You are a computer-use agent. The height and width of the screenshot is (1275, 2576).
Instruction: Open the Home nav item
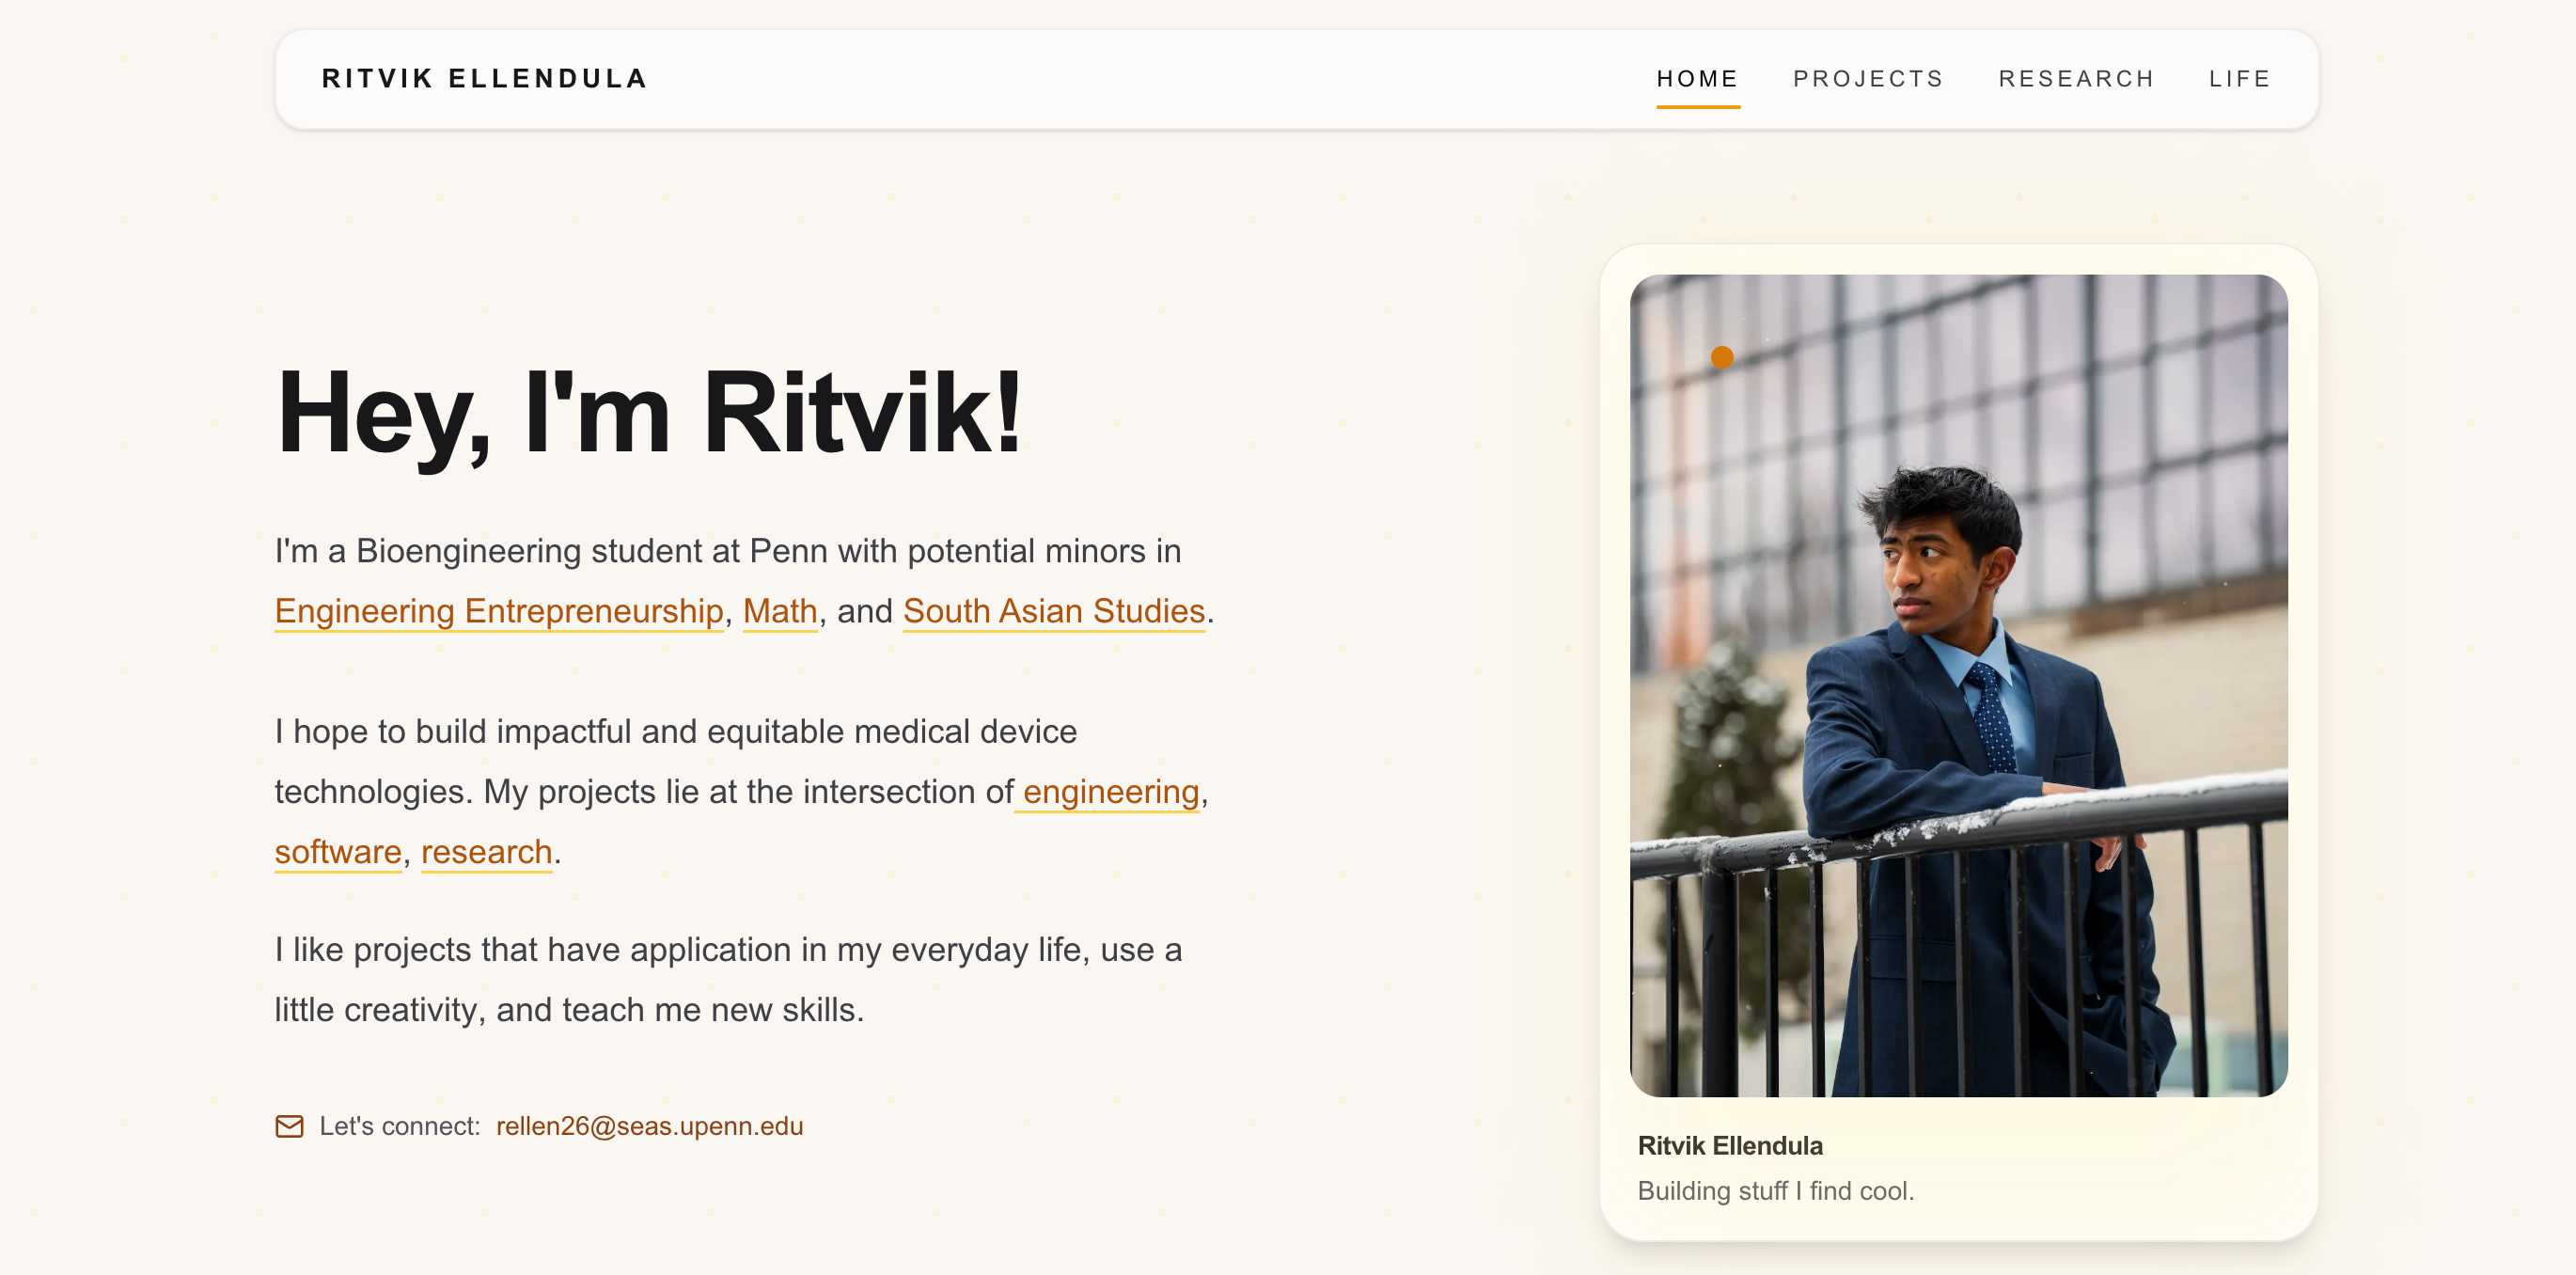pyautogui.click(x=1697, y=79)
